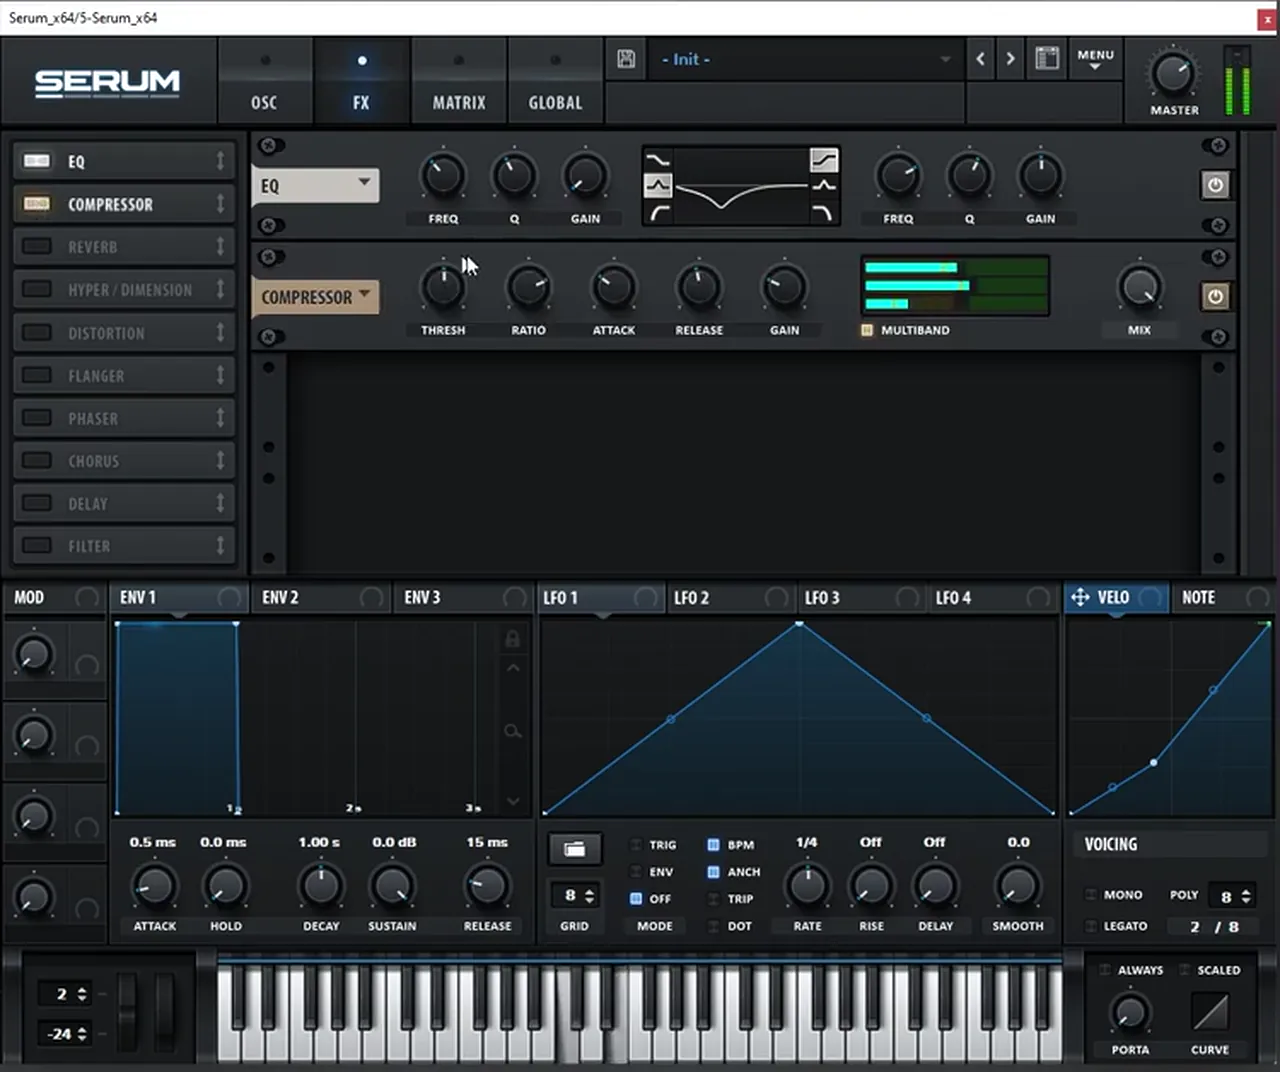Click the Compressor MIX knob
1280x1072 pixels.
[x=1139, y=287]
